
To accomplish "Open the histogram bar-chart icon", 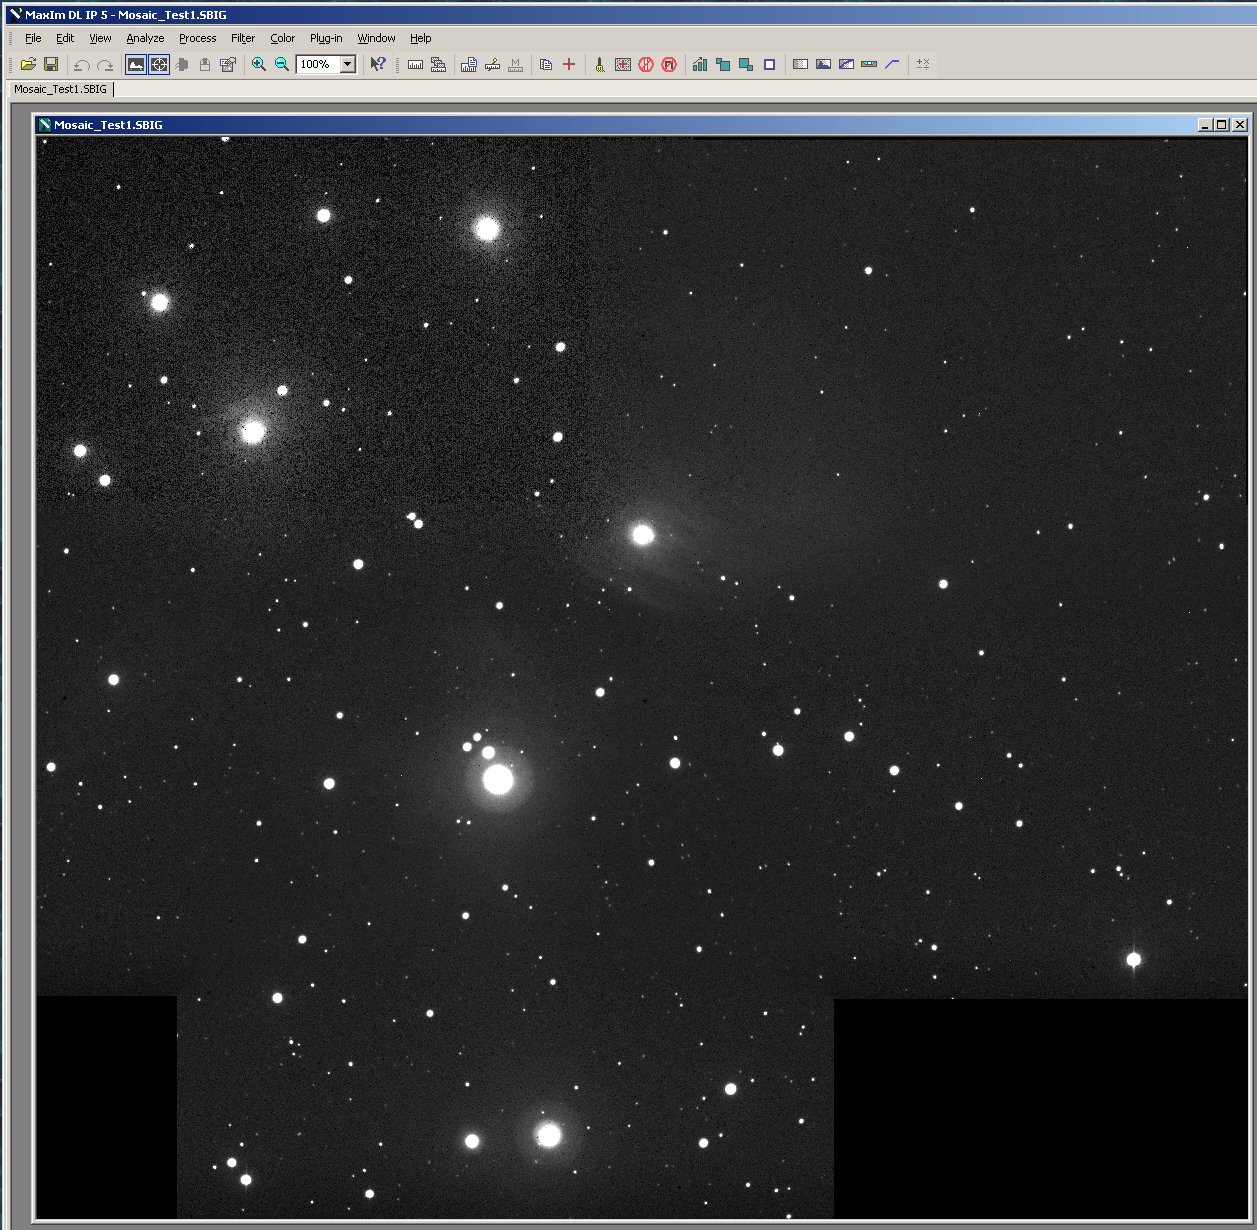I will tap(700, 64).
